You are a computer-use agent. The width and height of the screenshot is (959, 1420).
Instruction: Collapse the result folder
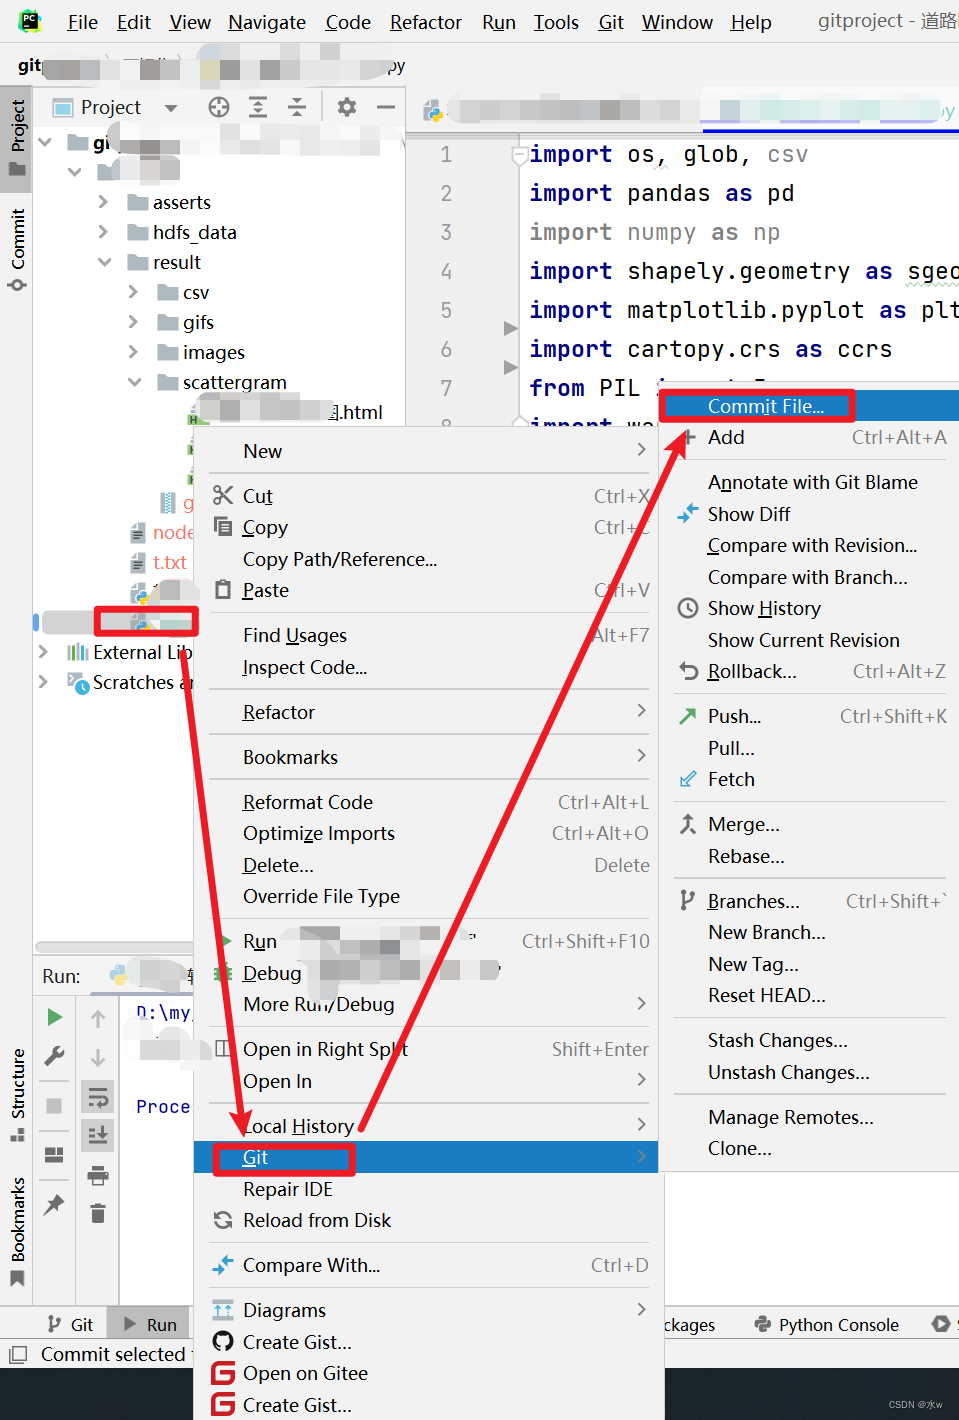[104, 262]
